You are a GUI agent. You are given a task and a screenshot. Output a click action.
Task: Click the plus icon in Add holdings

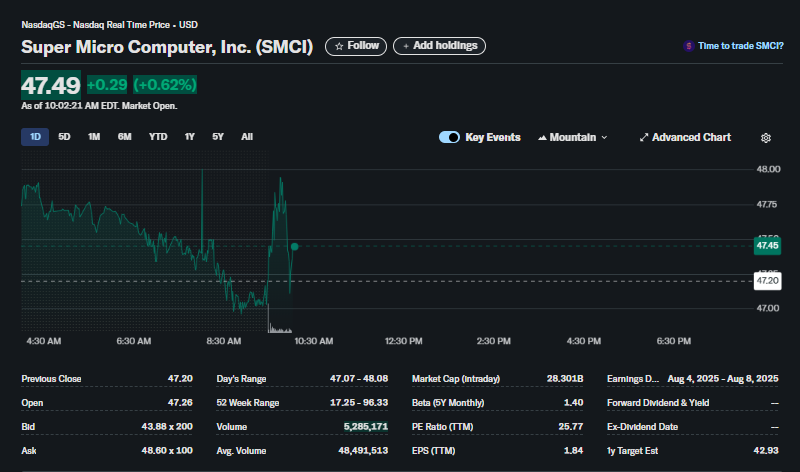[x=406, y=46]
